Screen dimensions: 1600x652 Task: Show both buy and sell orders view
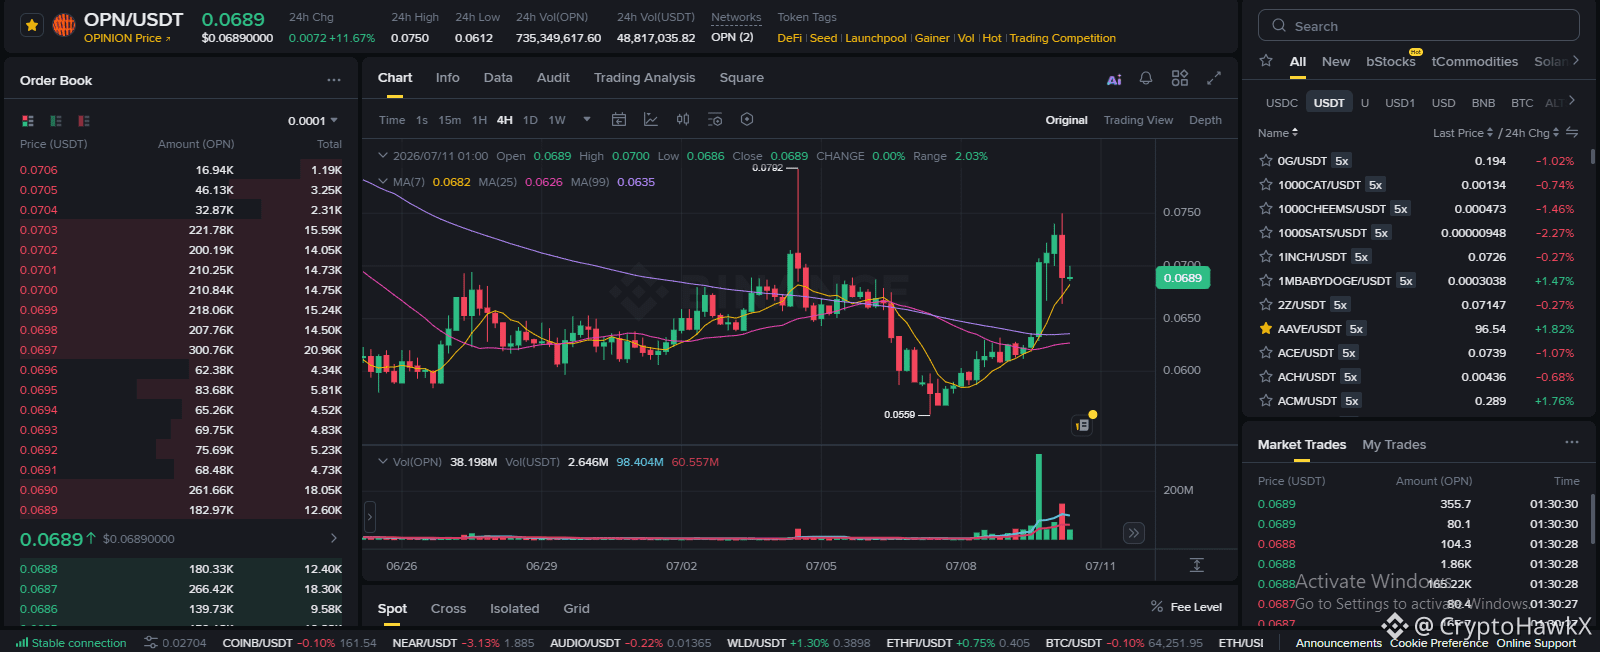28,121
